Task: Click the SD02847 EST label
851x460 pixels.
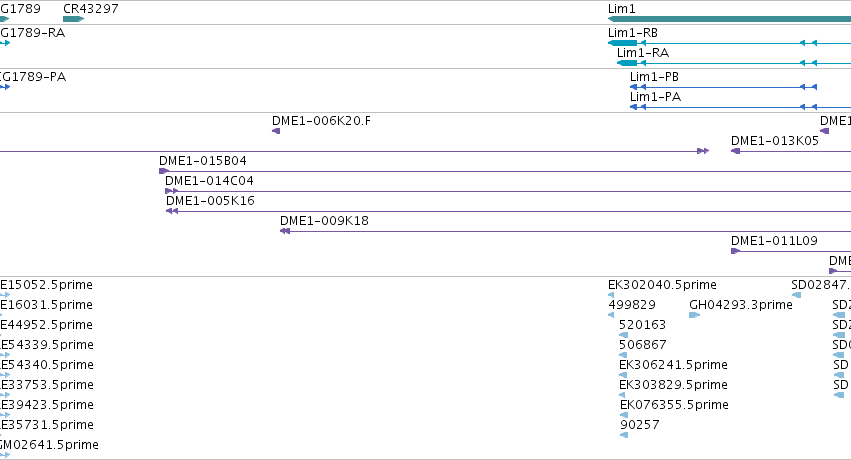Action: coord(821,285)
